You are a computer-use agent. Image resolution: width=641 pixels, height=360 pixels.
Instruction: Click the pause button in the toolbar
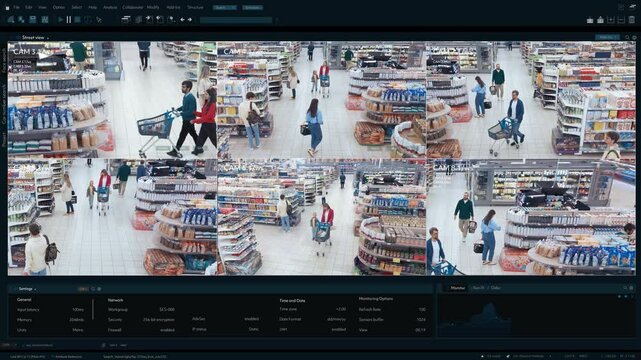point(69,19)
